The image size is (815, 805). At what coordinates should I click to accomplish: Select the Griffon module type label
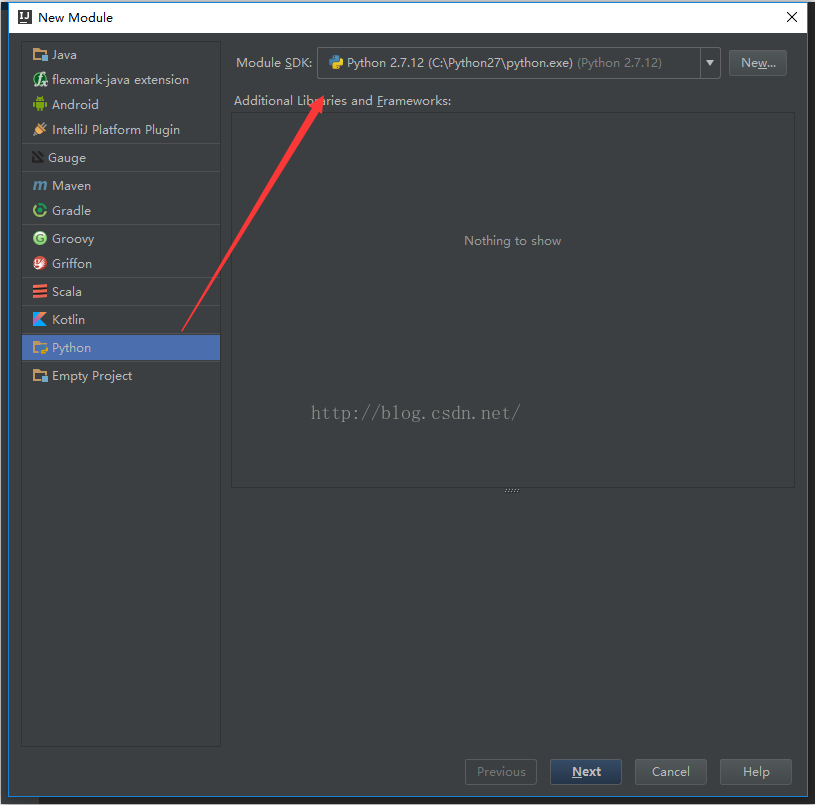[72, 263]
